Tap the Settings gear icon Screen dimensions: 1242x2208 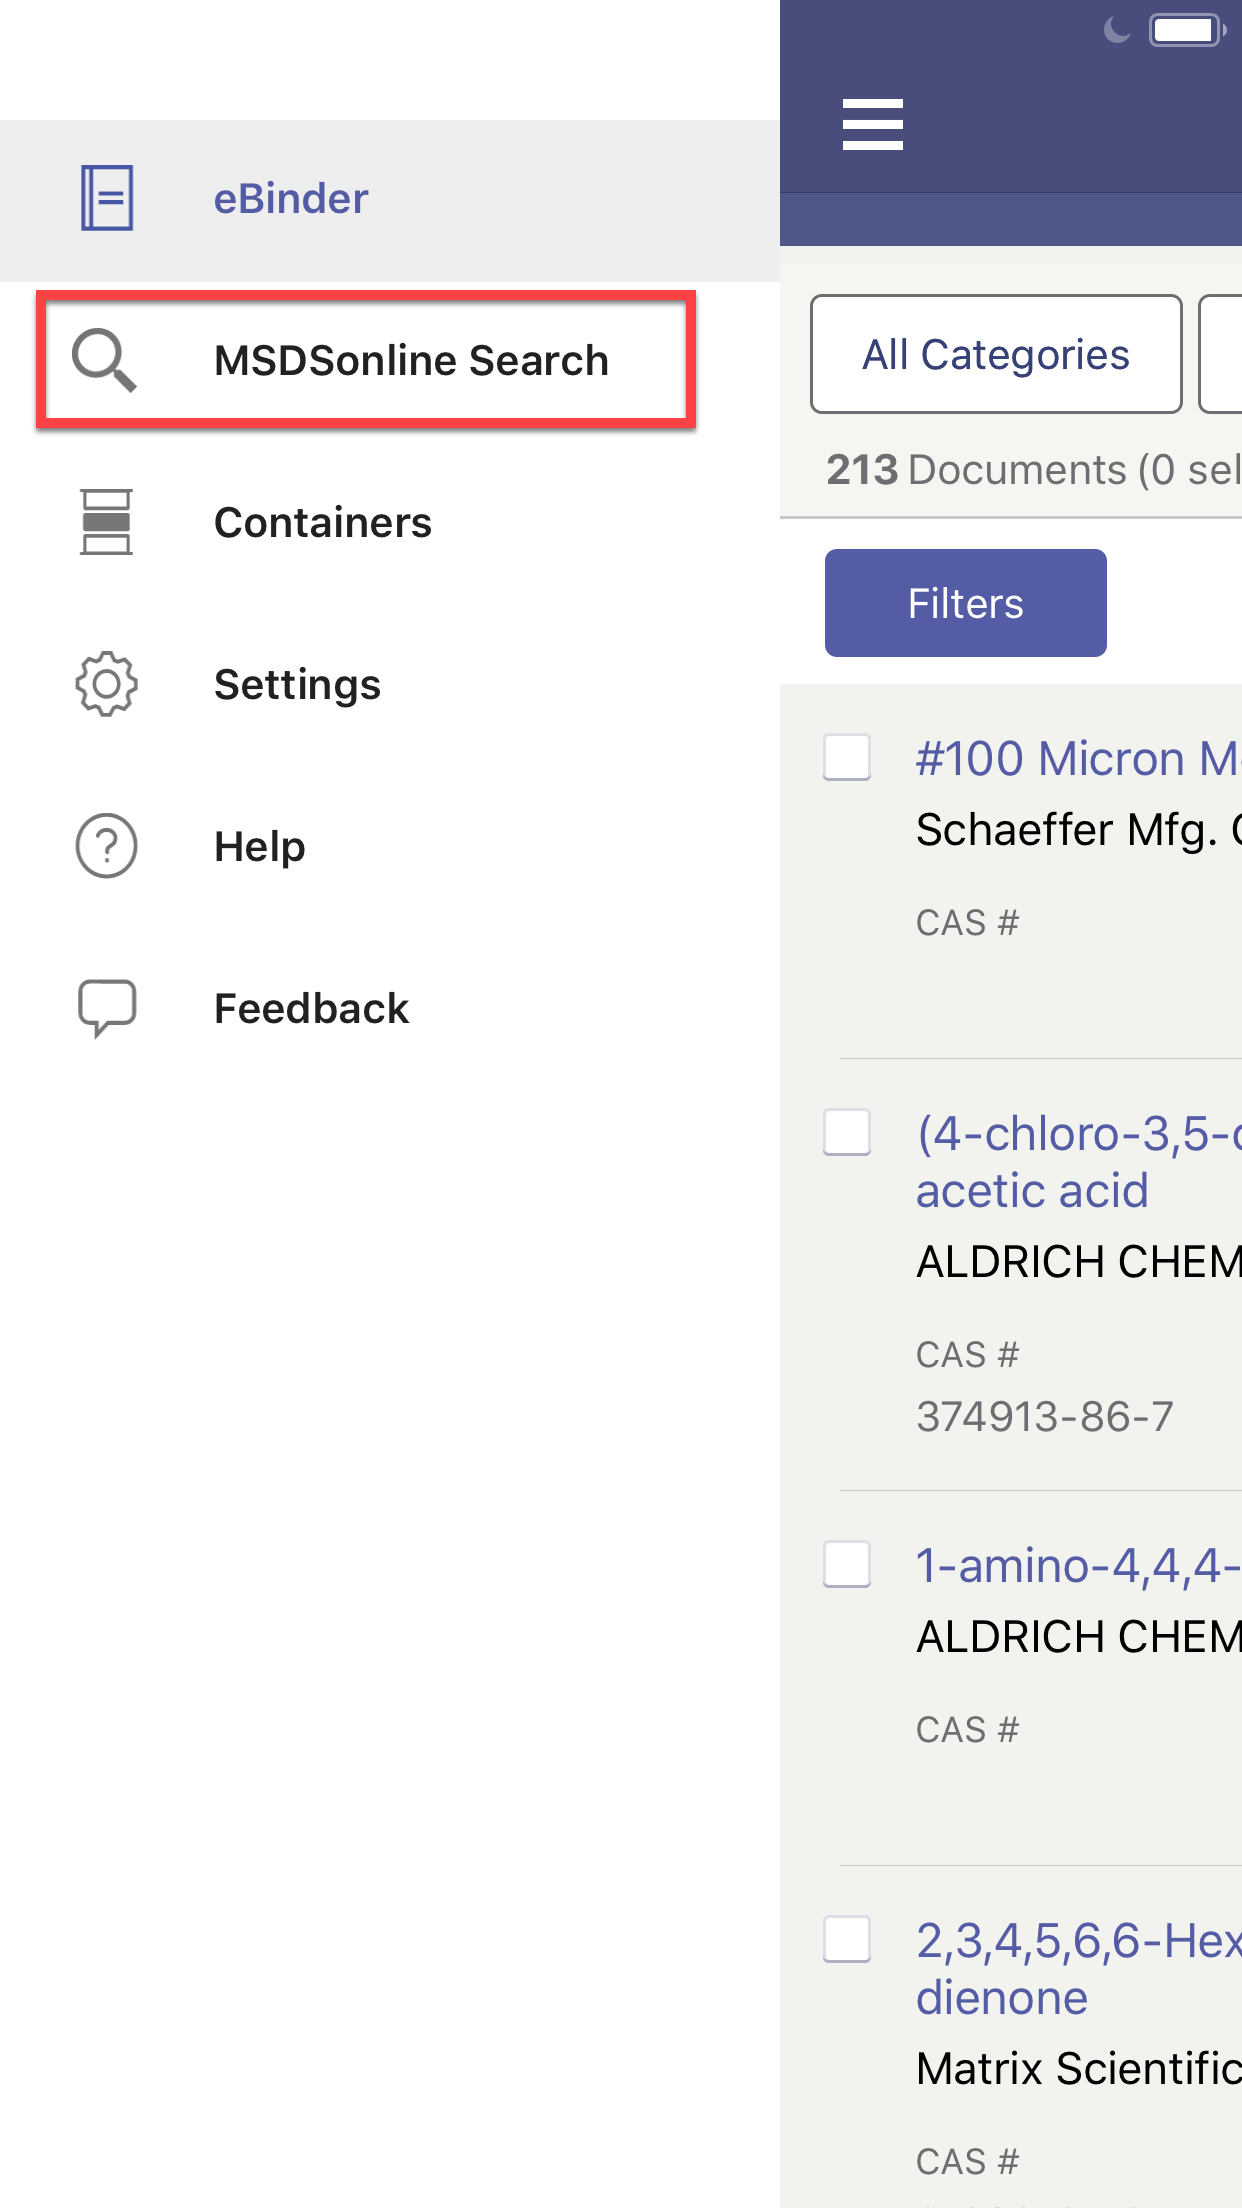(106, 684)
